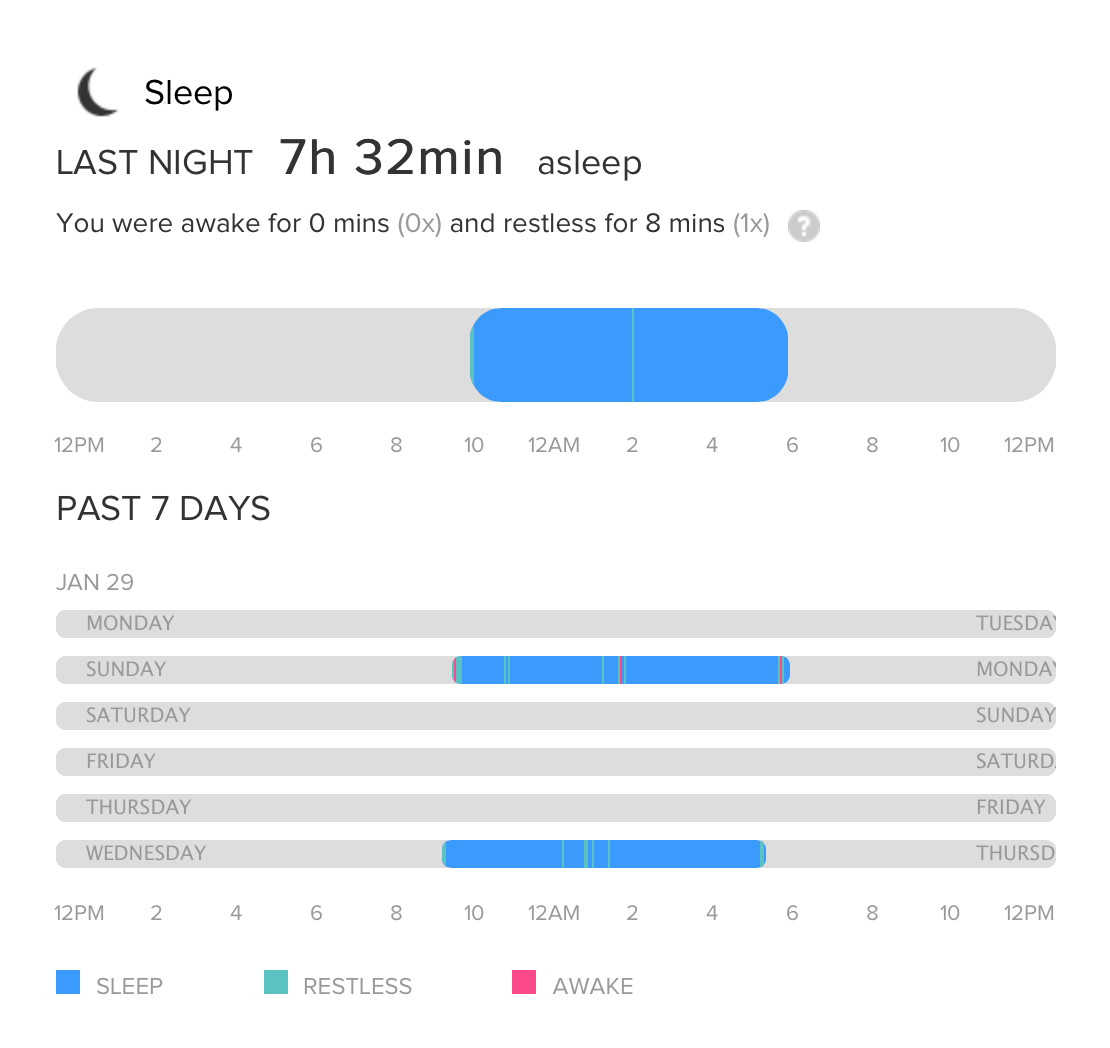Click the LAST NIGHT label
The height and width of the screenshot is (1048, 1110).
pos(154,163)
